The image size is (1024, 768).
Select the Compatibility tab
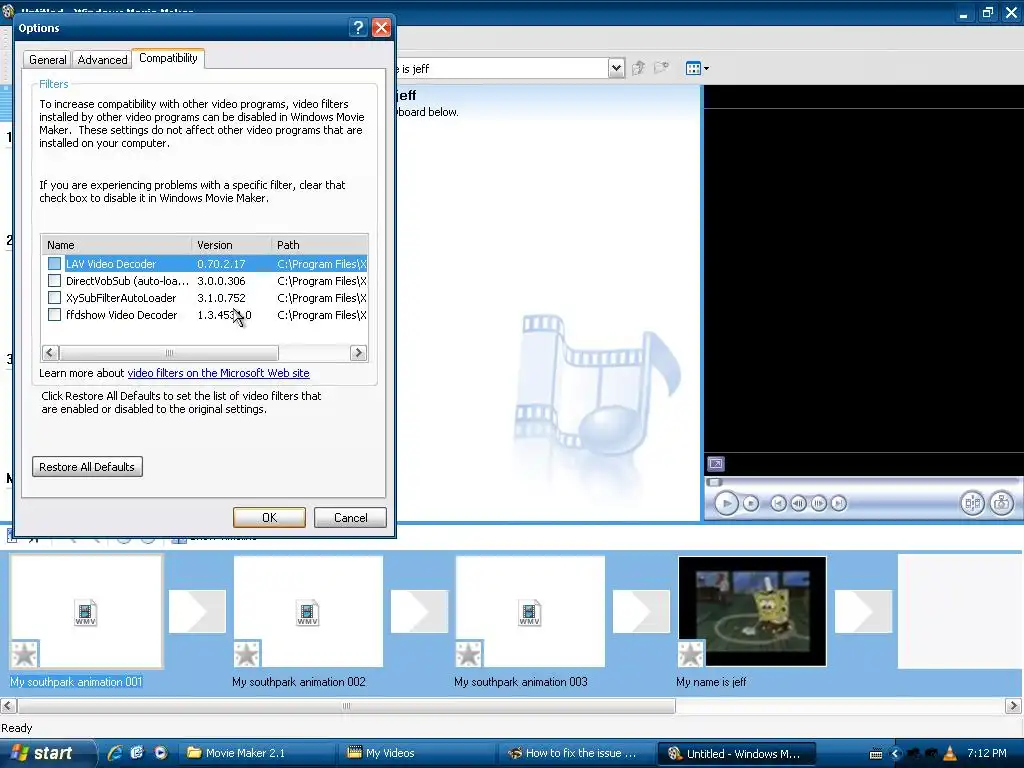tap(168, 58)
